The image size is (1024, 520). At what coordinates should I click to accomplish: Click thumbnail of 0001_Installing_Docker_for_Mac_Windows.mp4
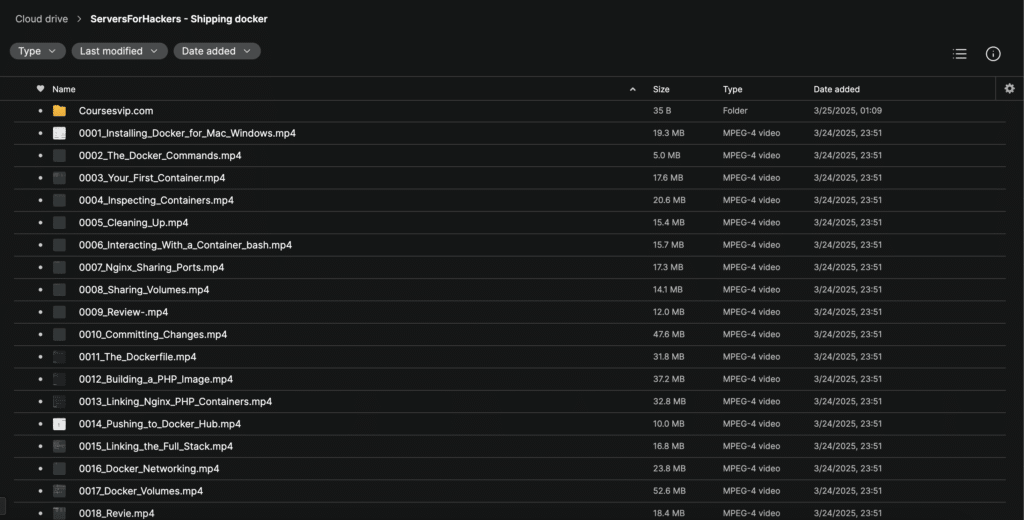pos(59,133)
